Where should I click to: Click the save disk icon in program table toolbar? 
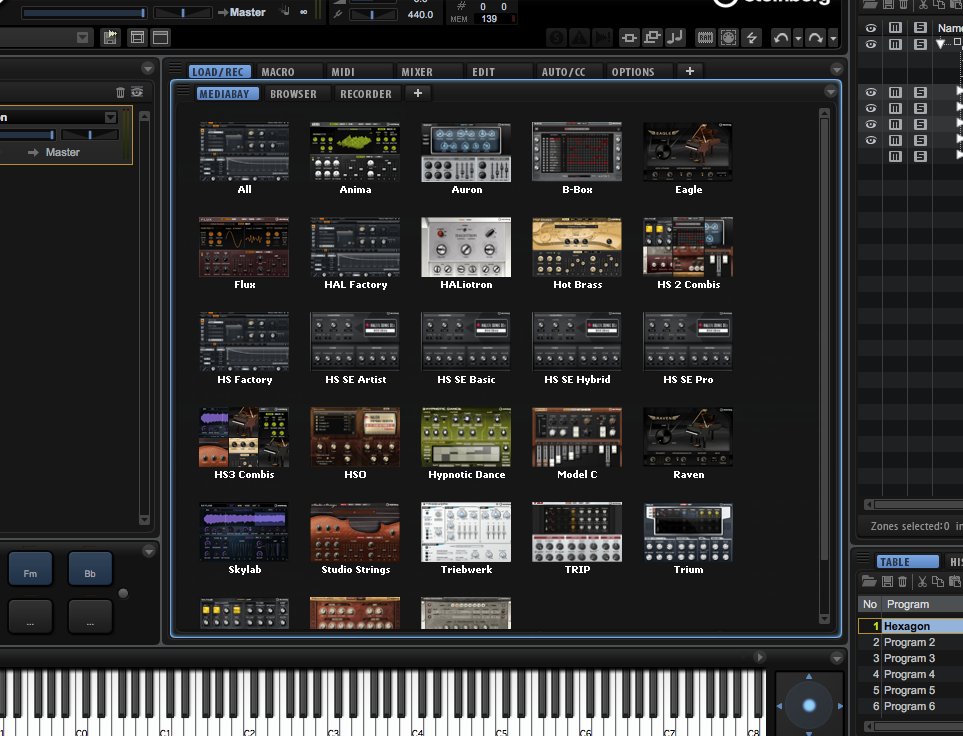pos(887,581)
